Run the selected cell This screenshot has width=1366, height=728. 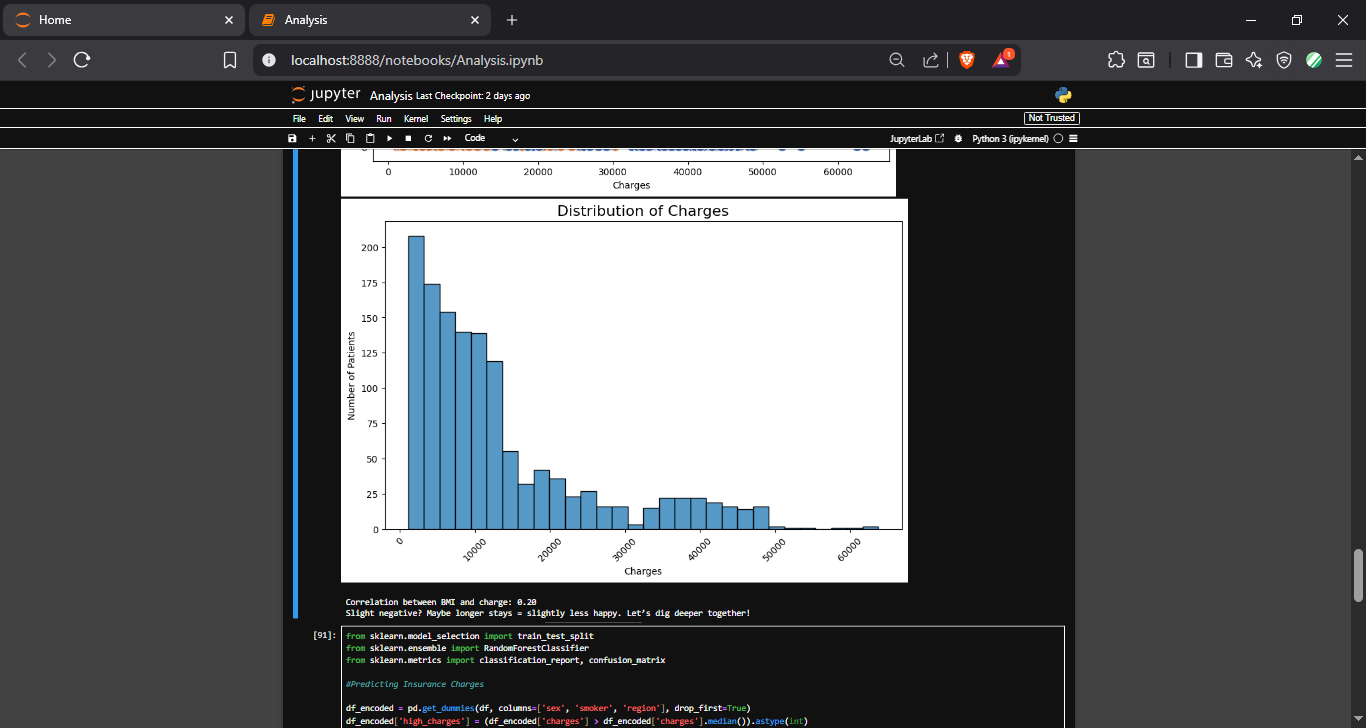[x=389, y=138]
